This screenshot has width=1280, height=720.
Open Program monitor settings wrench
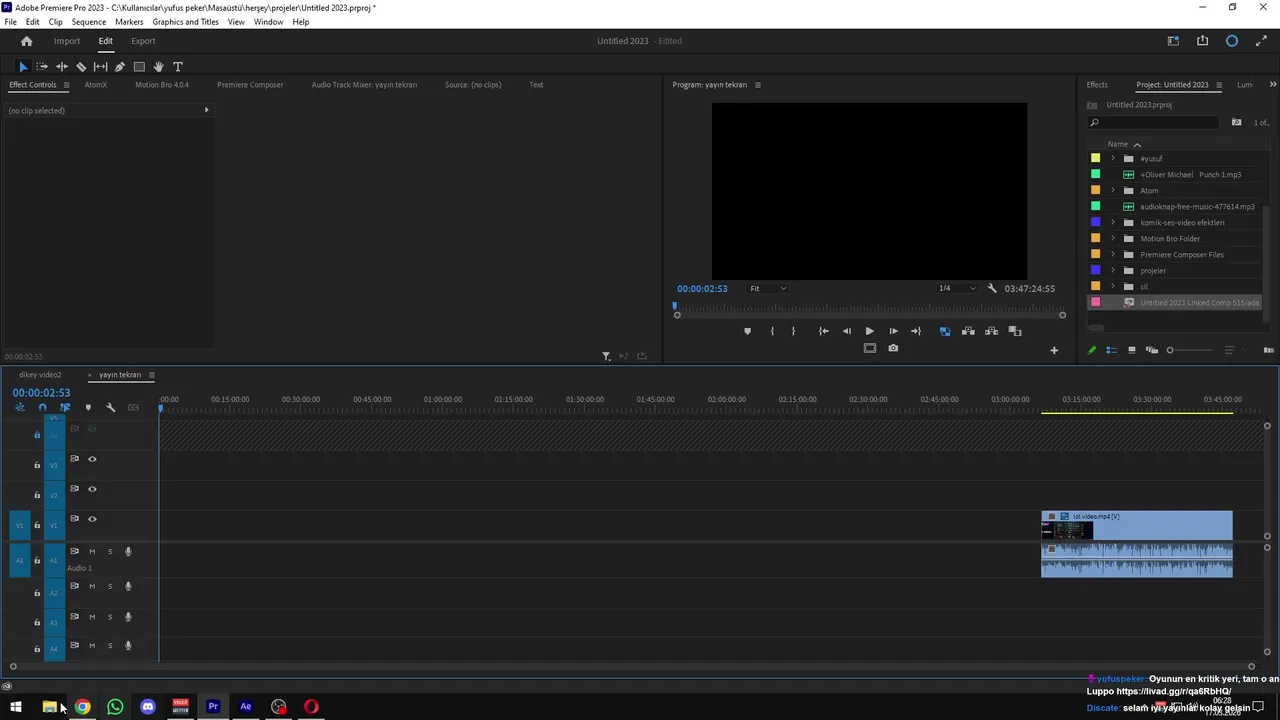(992, 288)
